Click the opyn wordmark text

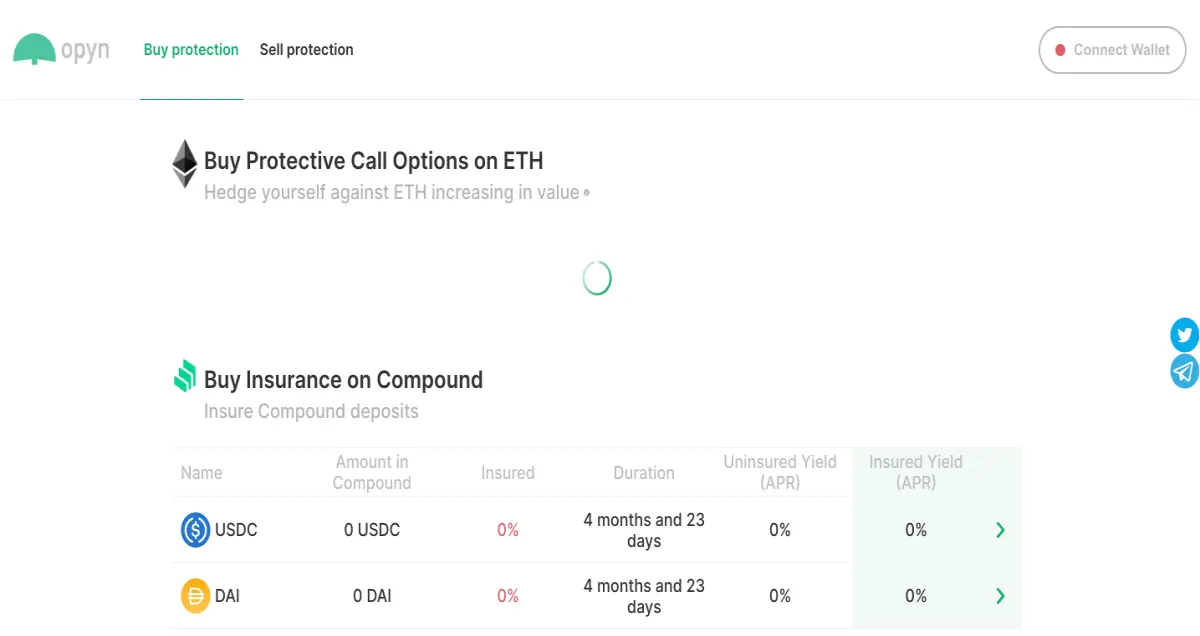point(85,51)
